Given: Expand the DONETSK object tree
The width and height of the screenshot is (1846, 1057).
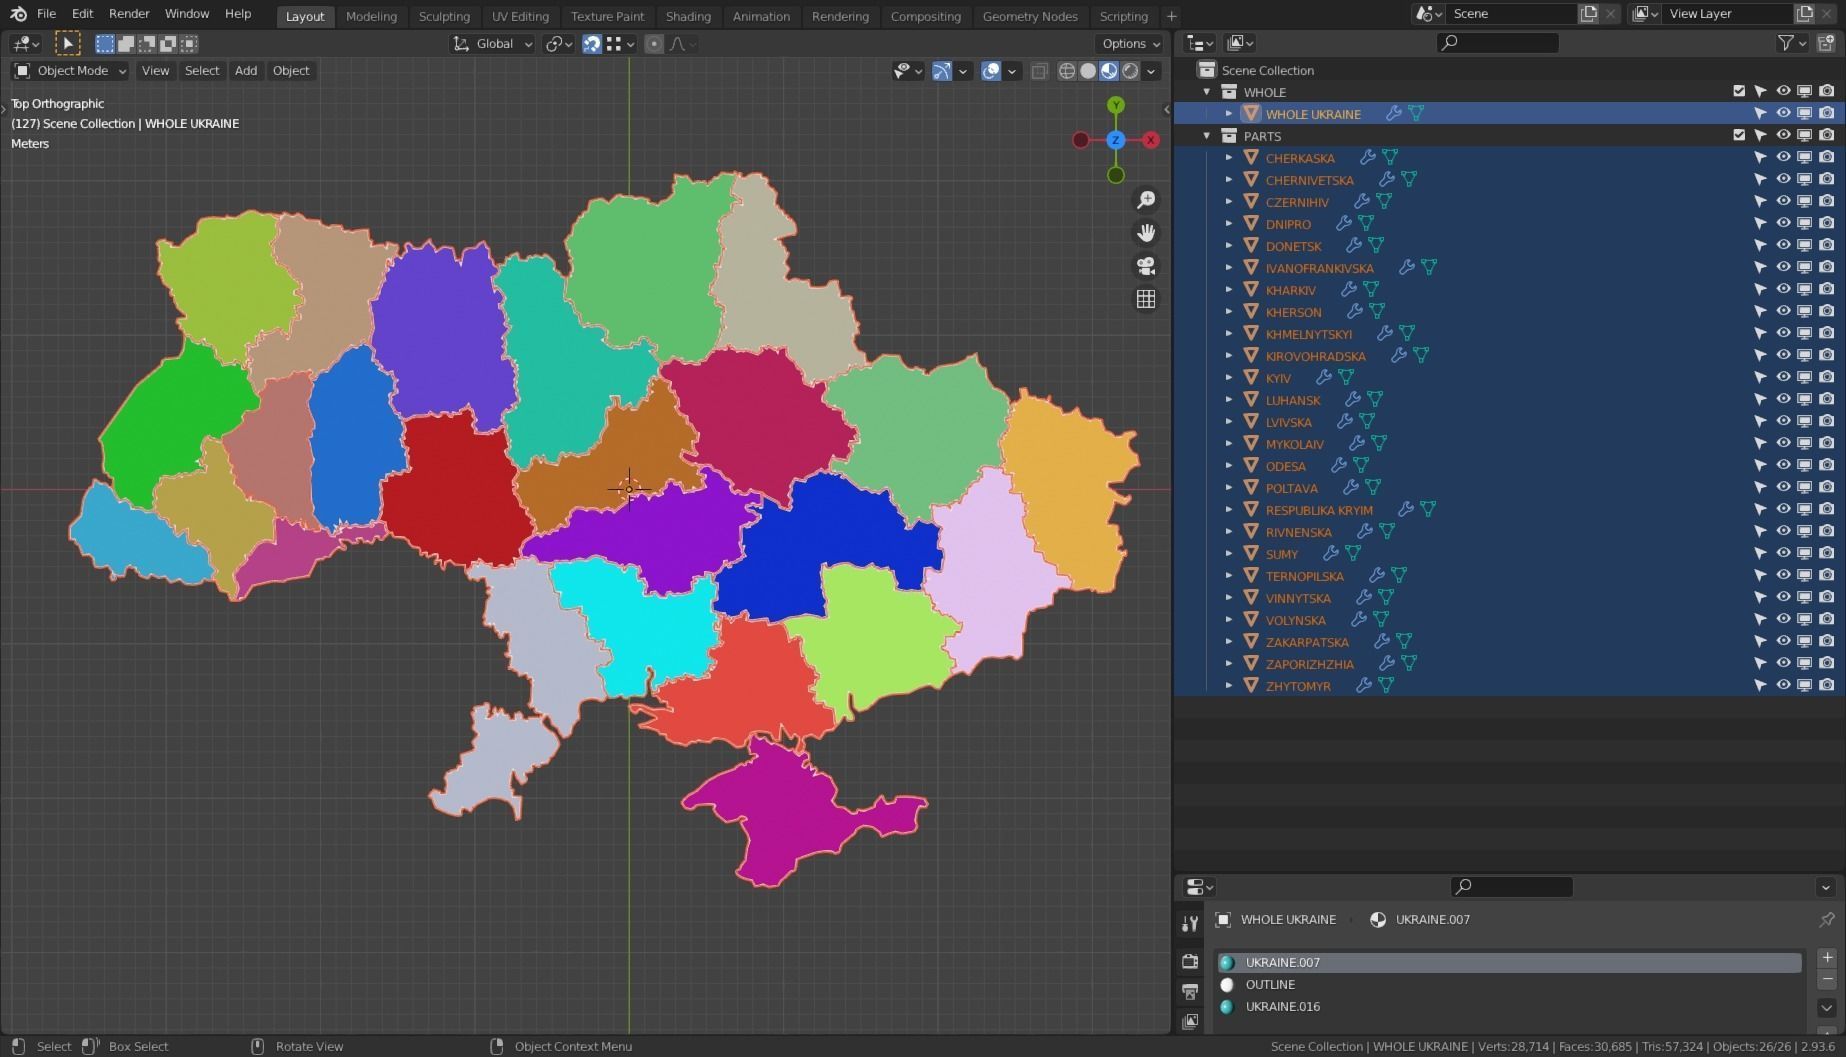Looking at the screenshot, I should pyautogui.click(x=1229, y=246).
